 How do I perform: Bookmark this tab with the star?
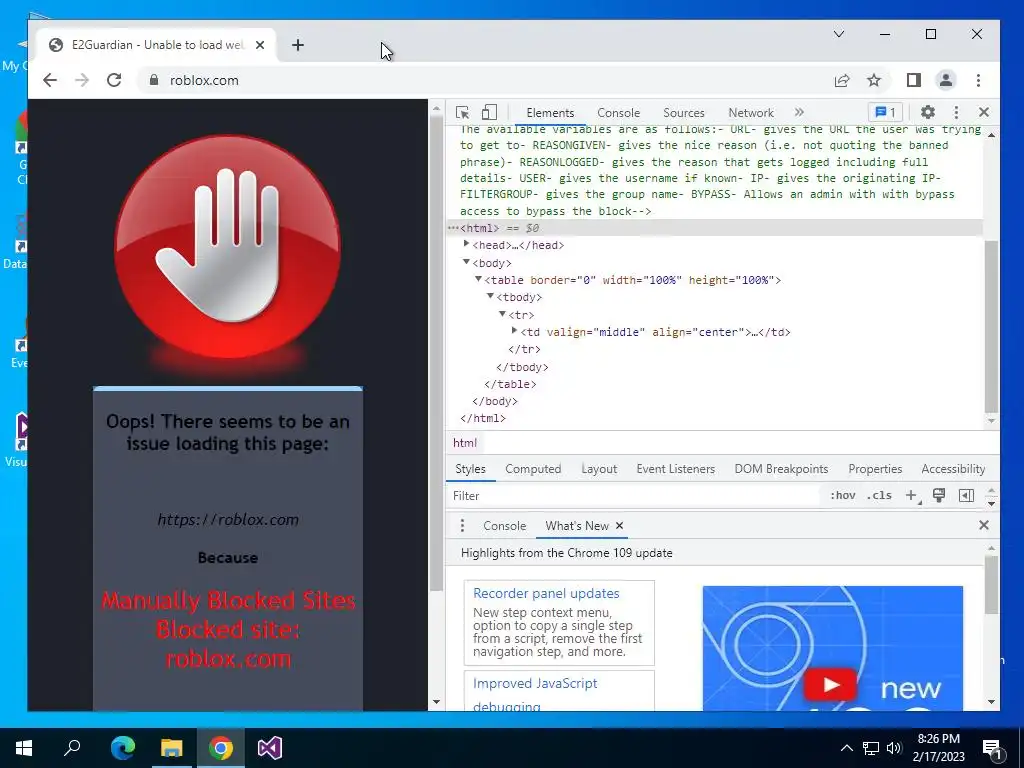pos(874,80)
